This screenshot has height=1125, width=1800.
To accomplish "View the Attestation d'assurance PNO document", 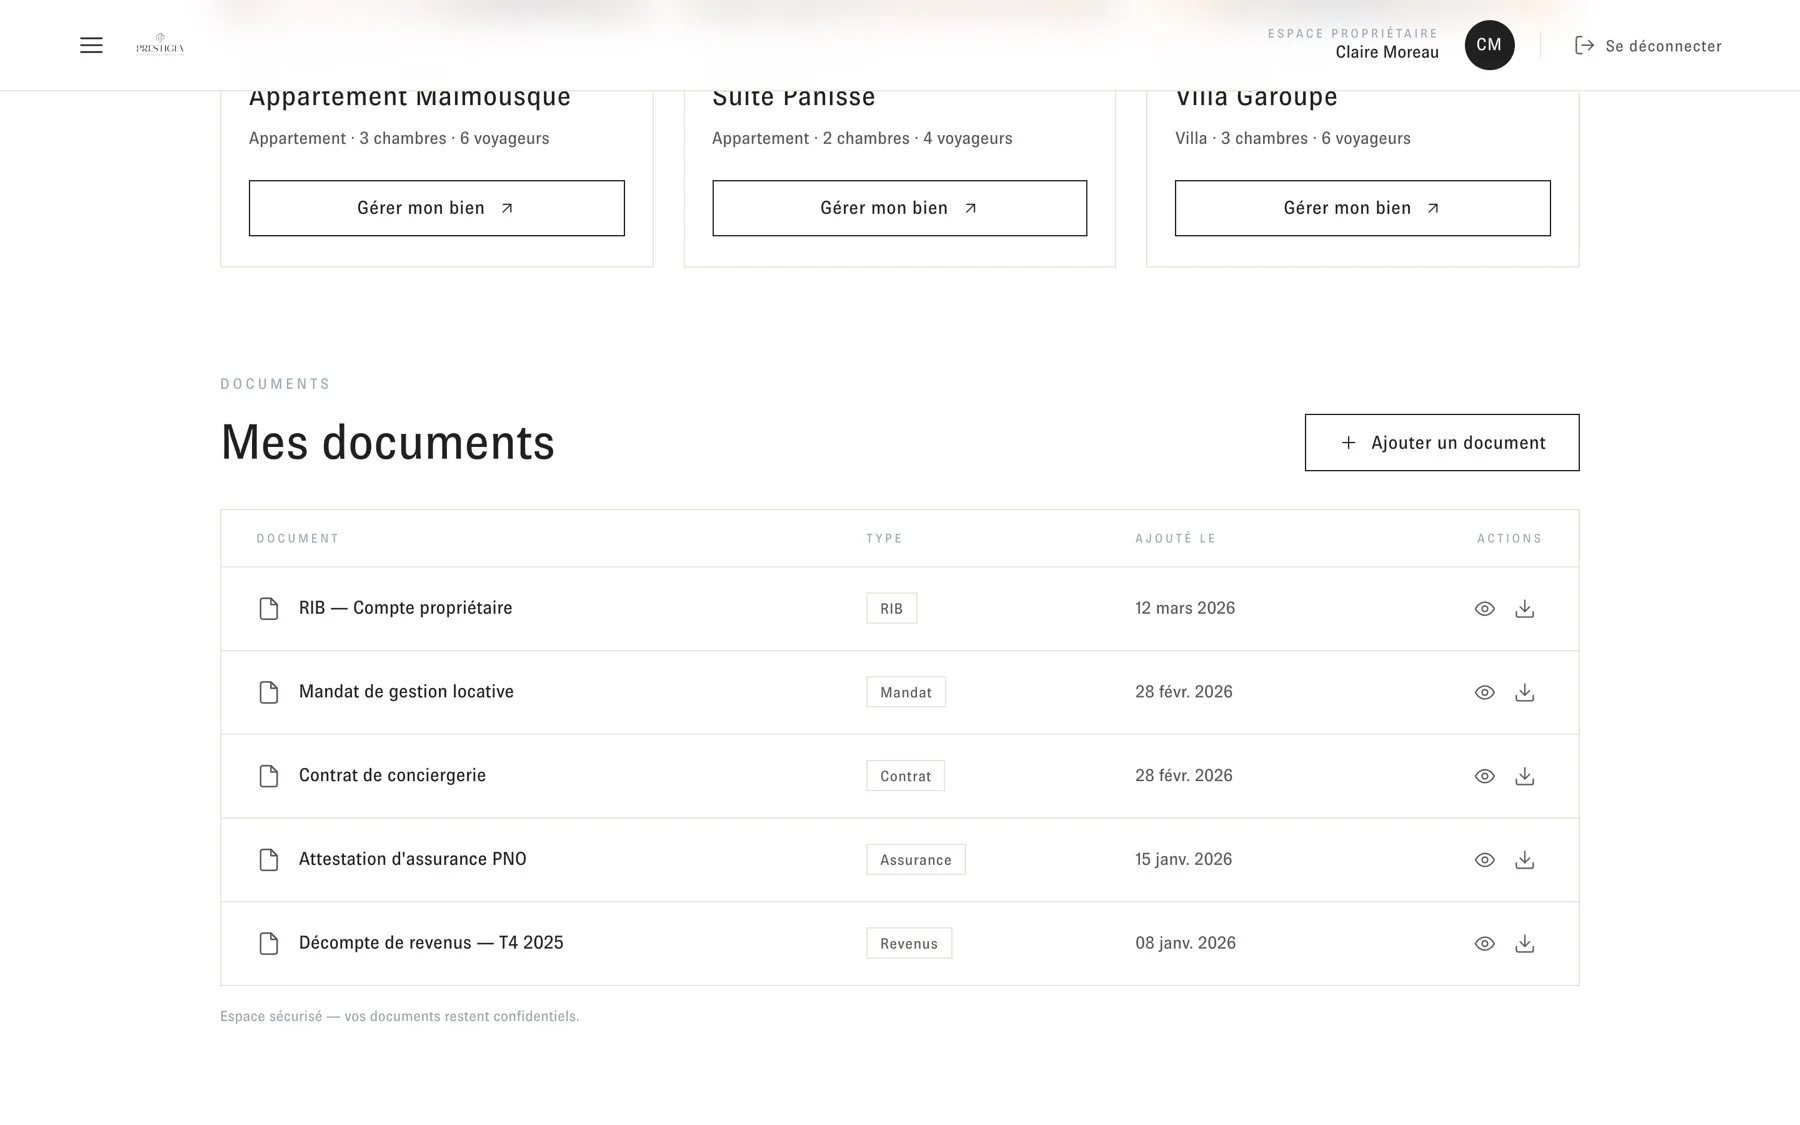I will coord(1484,860).
